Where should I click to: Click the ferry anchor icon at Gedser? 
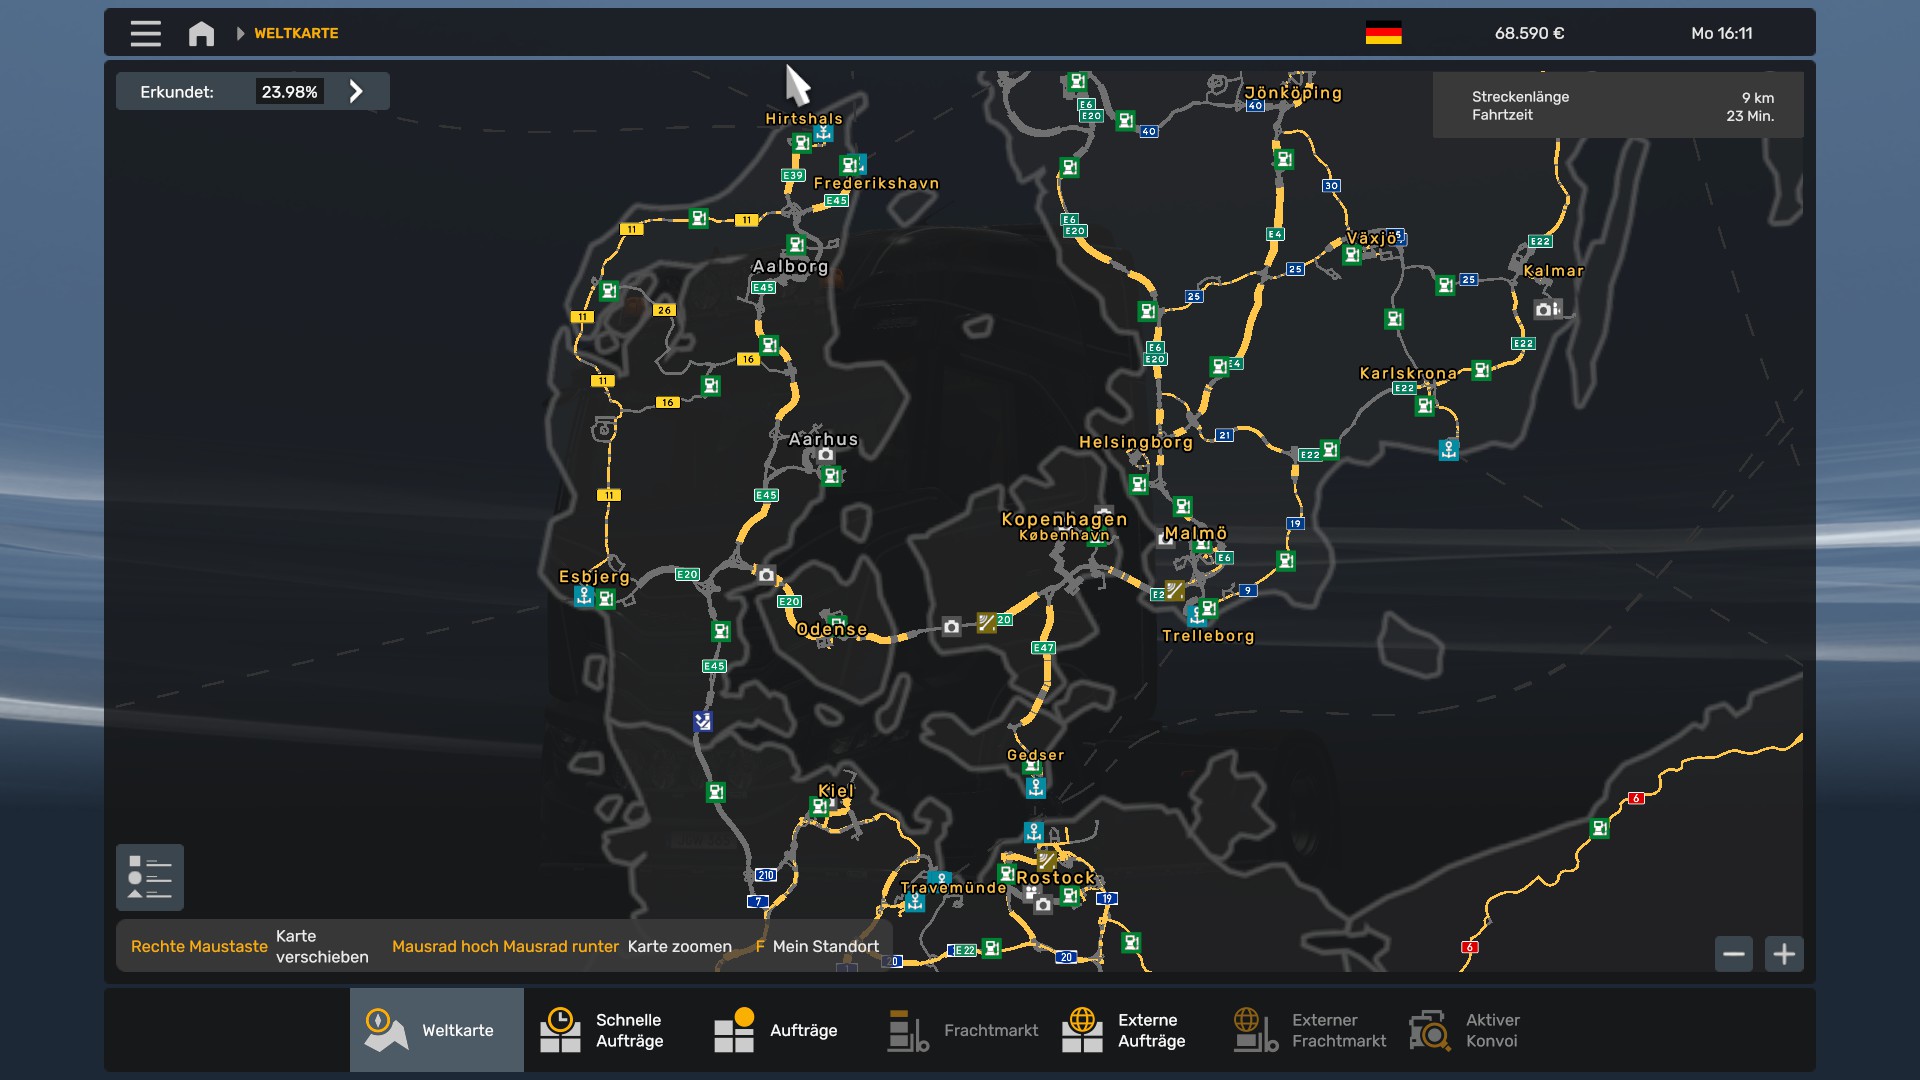point(1036,787)
